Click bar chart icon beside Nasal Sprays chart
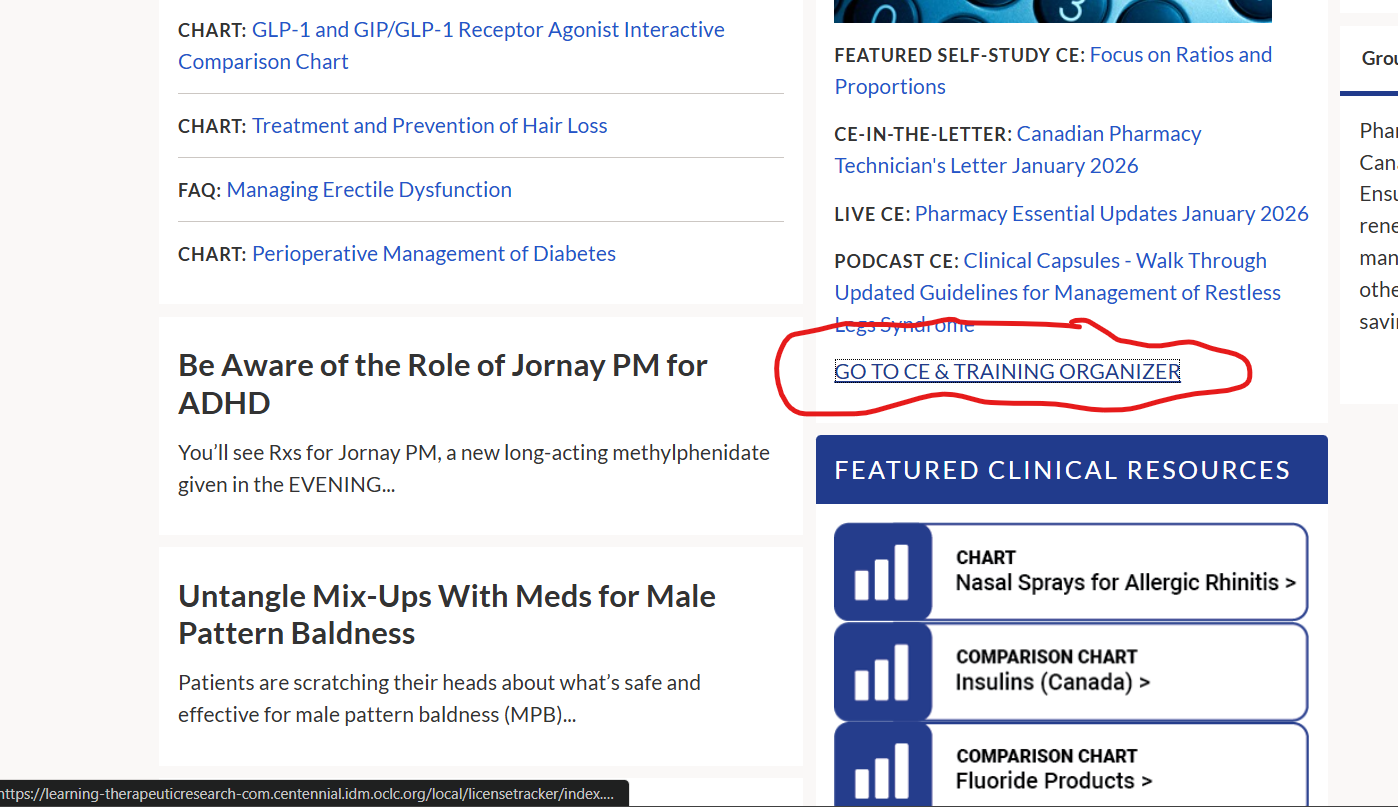Screen dimensions: 1398x807 click(x=882, y=571)
